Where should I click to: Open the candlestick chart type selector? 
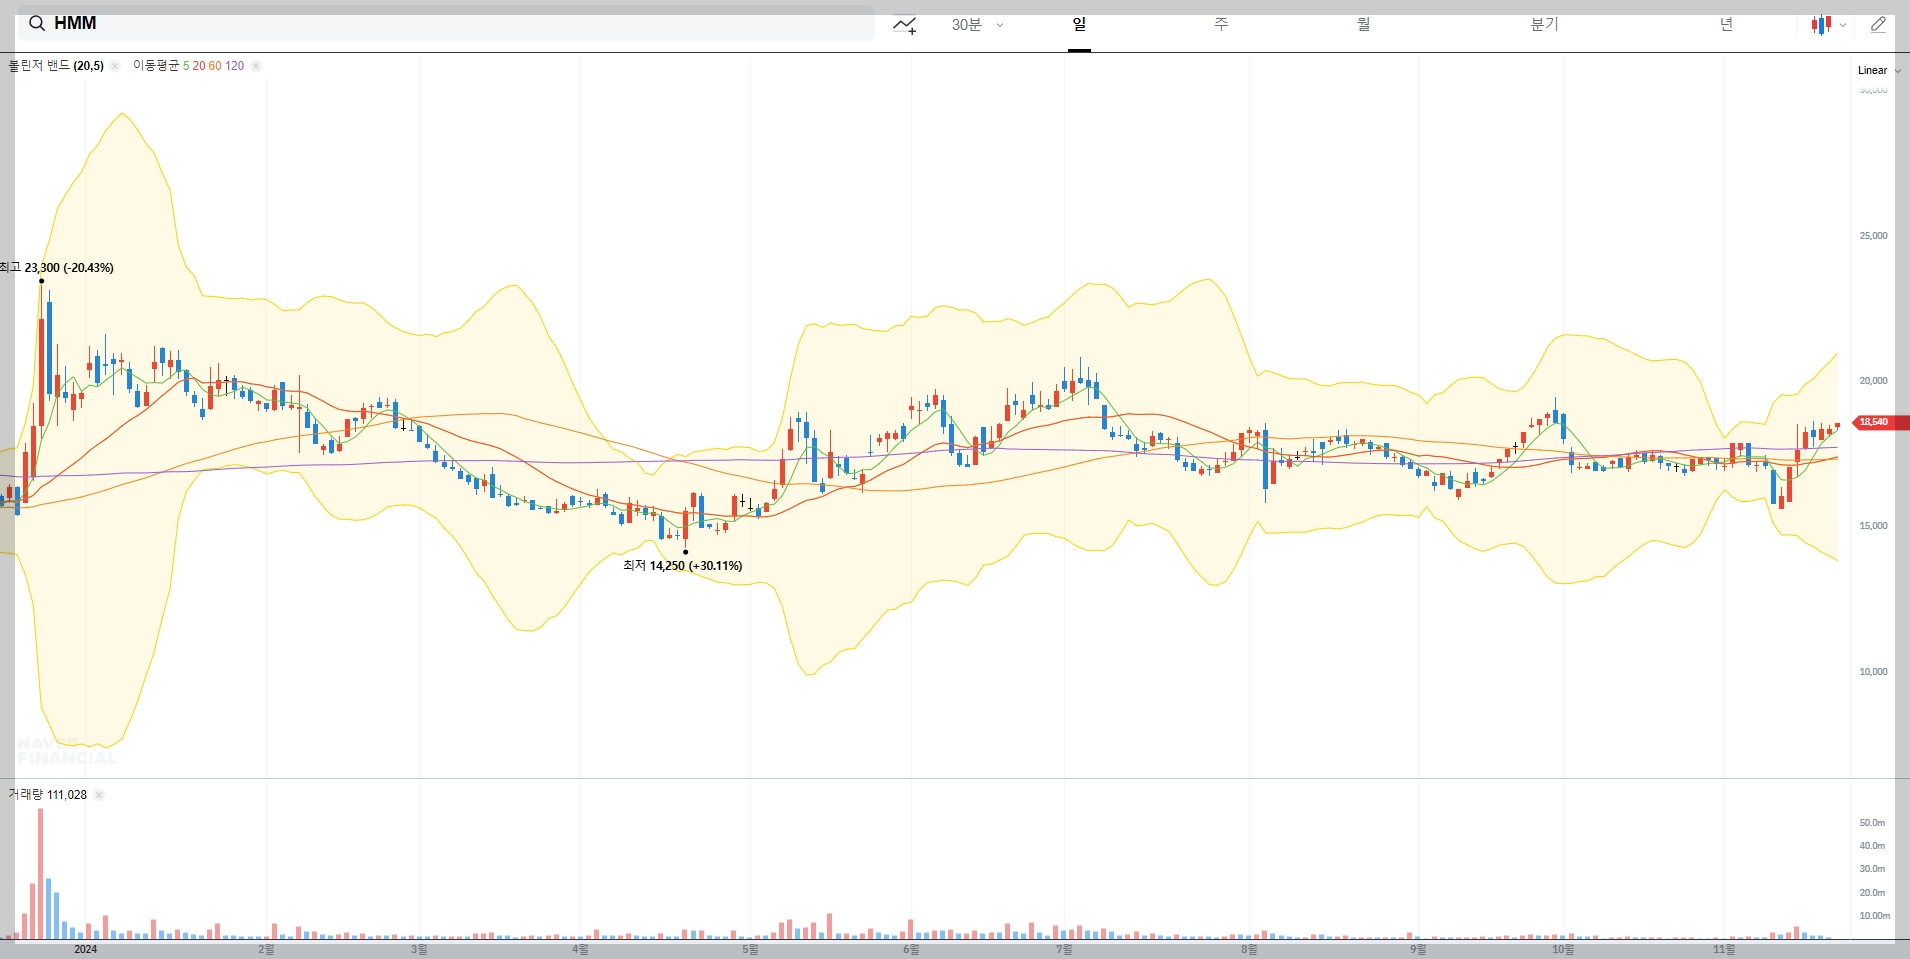[1828, 25]
